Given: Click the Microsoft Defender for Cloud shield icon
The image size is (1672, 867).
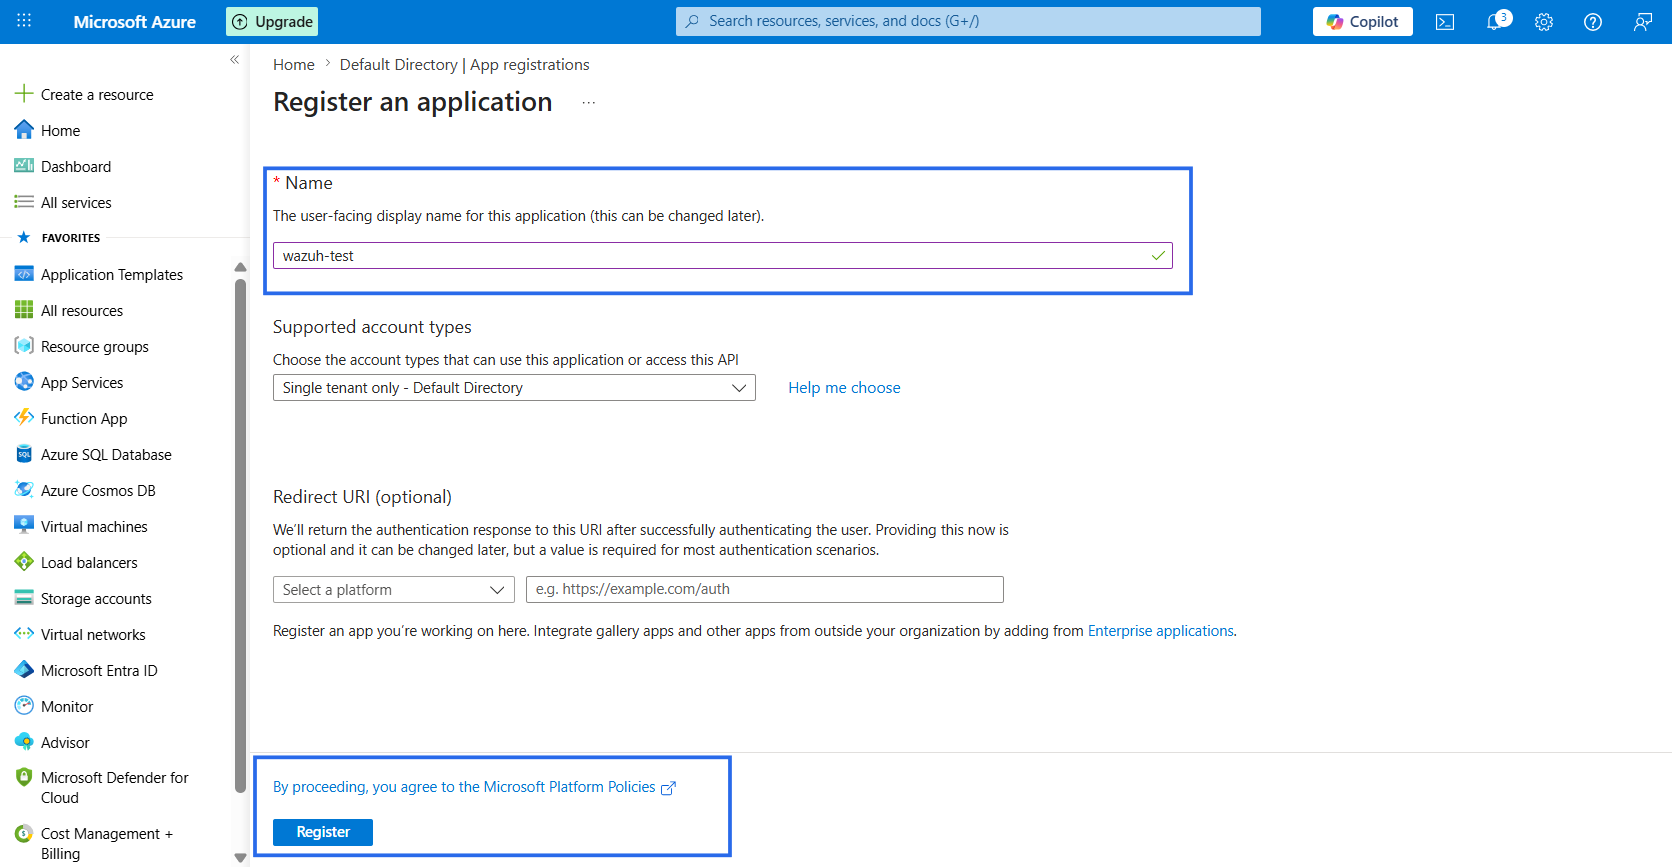Looking at the screenshot, I should (x=24, y=777).
